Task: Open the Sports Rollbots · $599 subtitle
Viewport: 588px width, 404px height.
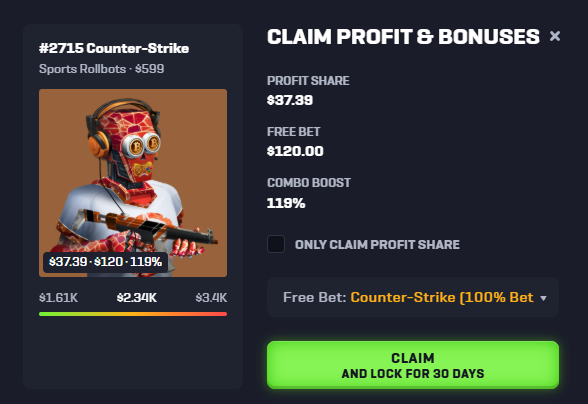Action: point(102,69)
